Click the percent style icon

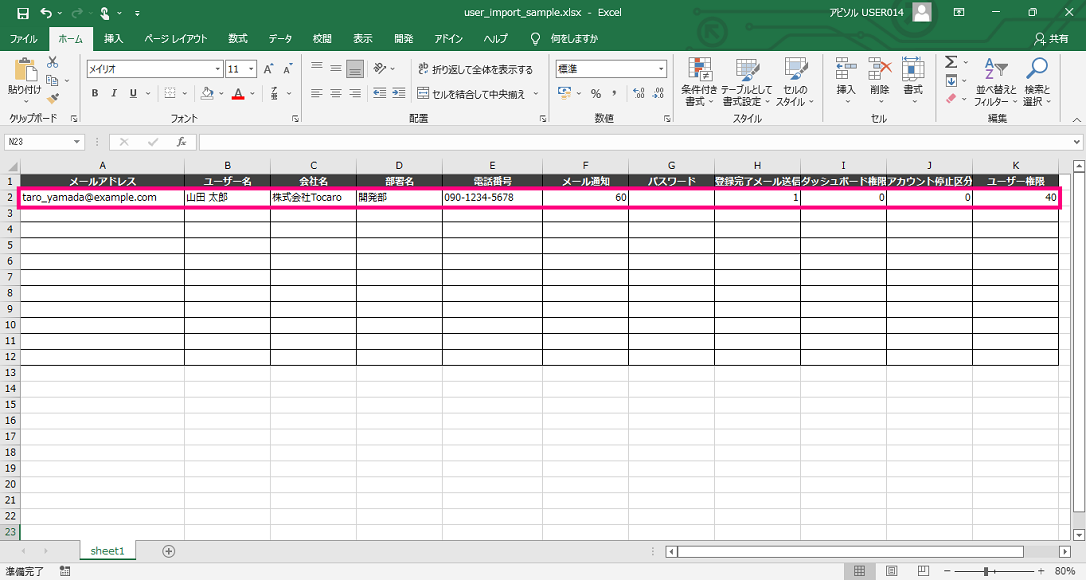click(x=595, y=93)
